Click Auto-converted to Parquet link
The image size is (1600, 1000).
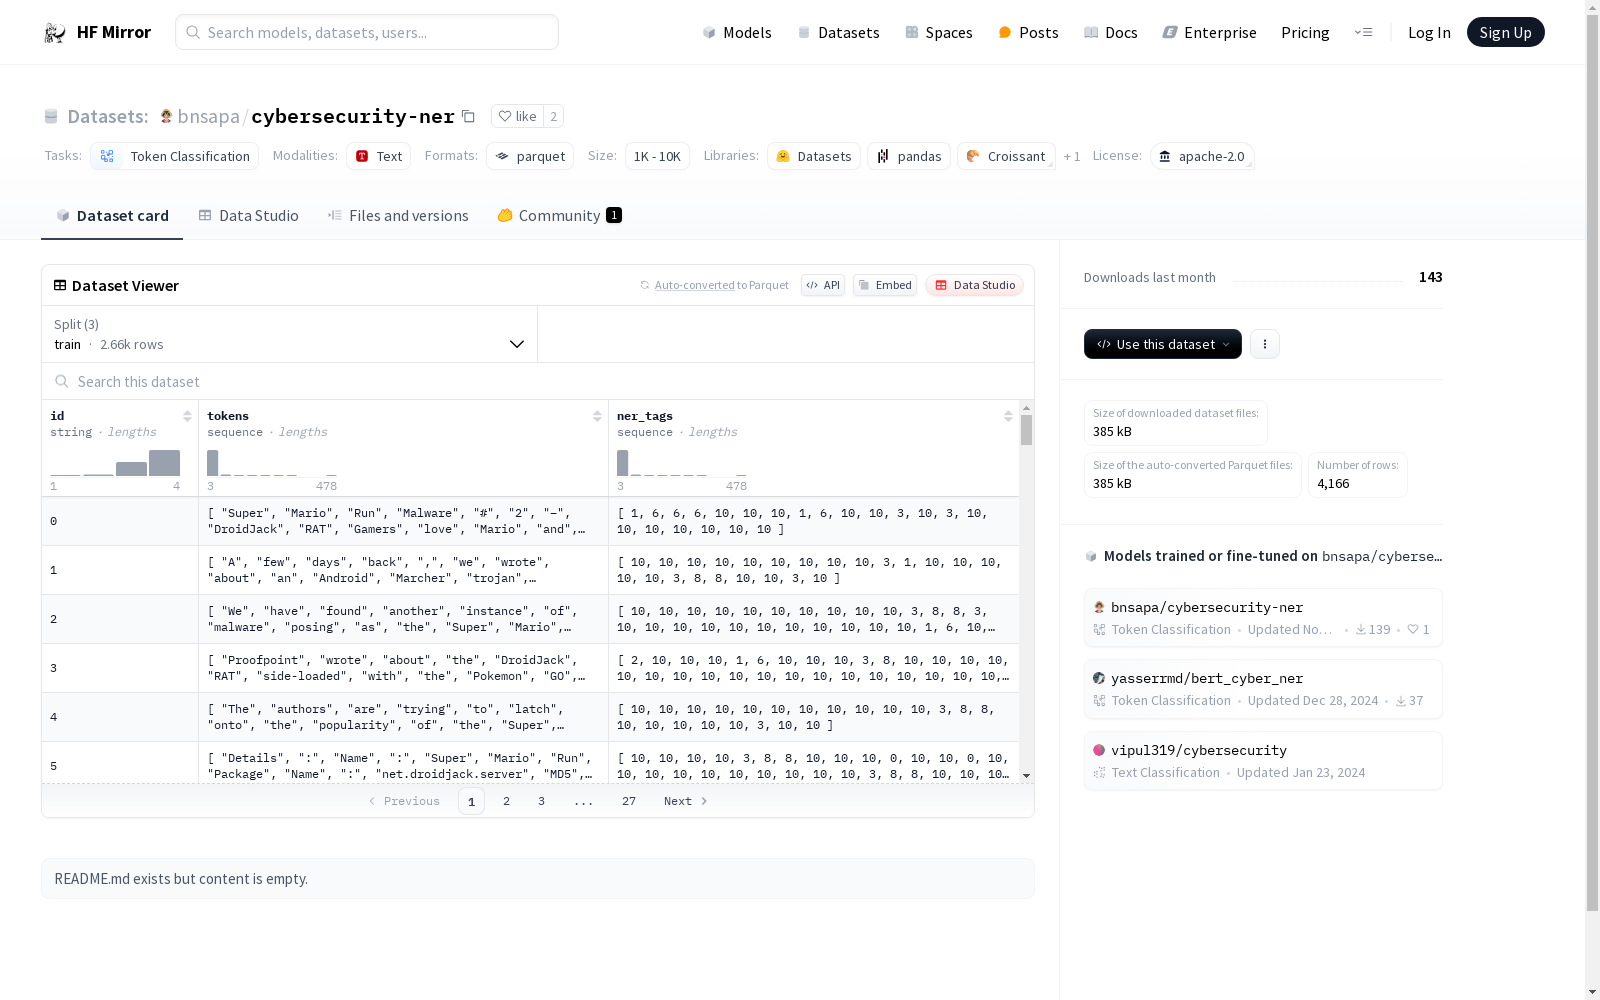714,285
